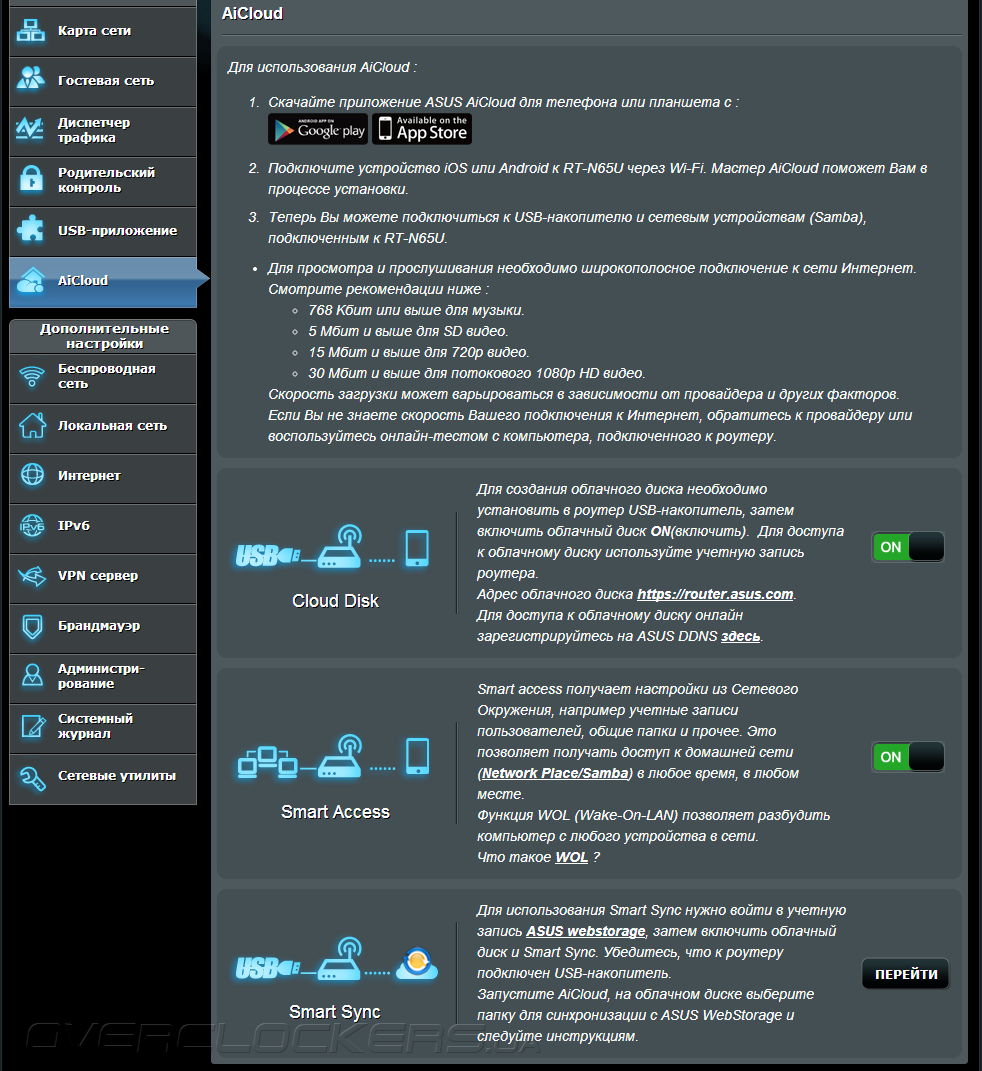Toggle the Cloud Disk ON switch
Image resolution: width=982 pixels, height=1071 pixels.
tap(908, 547)
